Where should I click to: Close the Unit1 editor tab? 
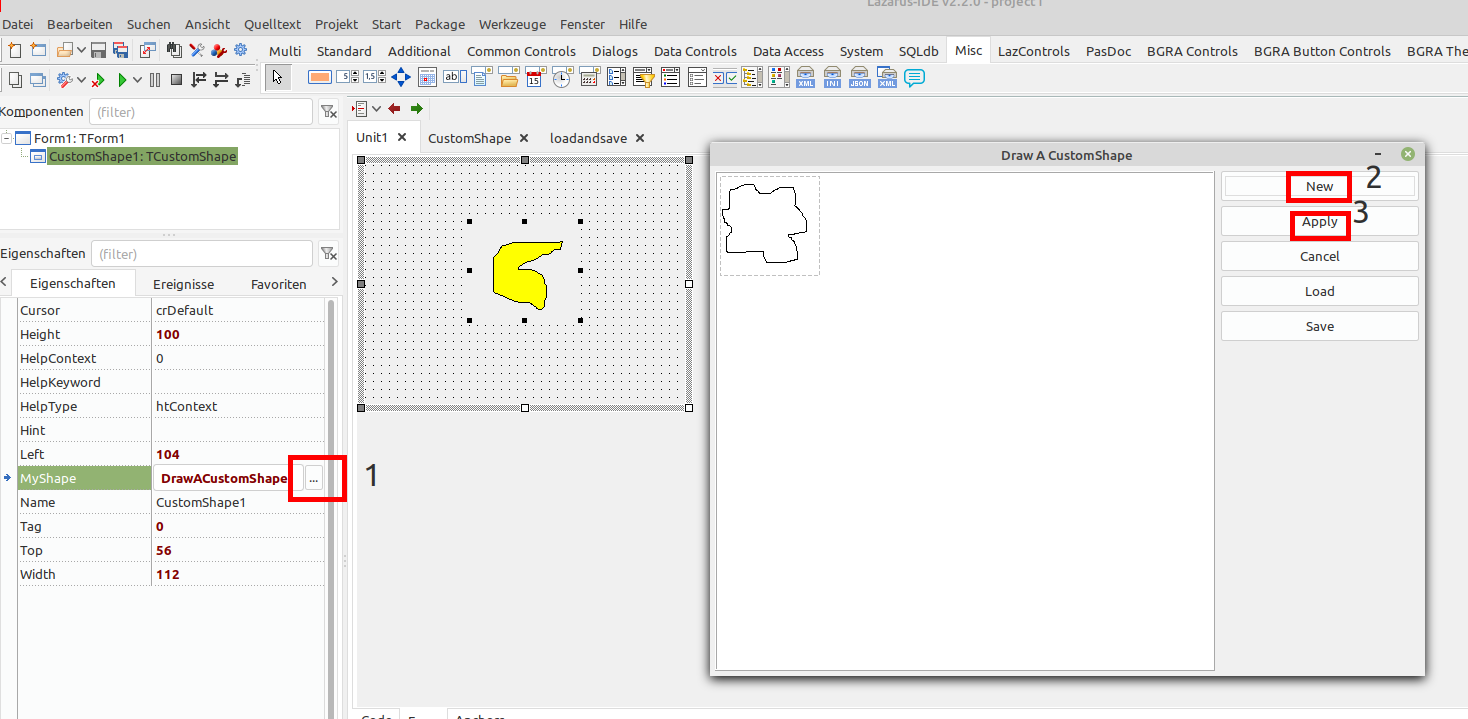point(402,138)
